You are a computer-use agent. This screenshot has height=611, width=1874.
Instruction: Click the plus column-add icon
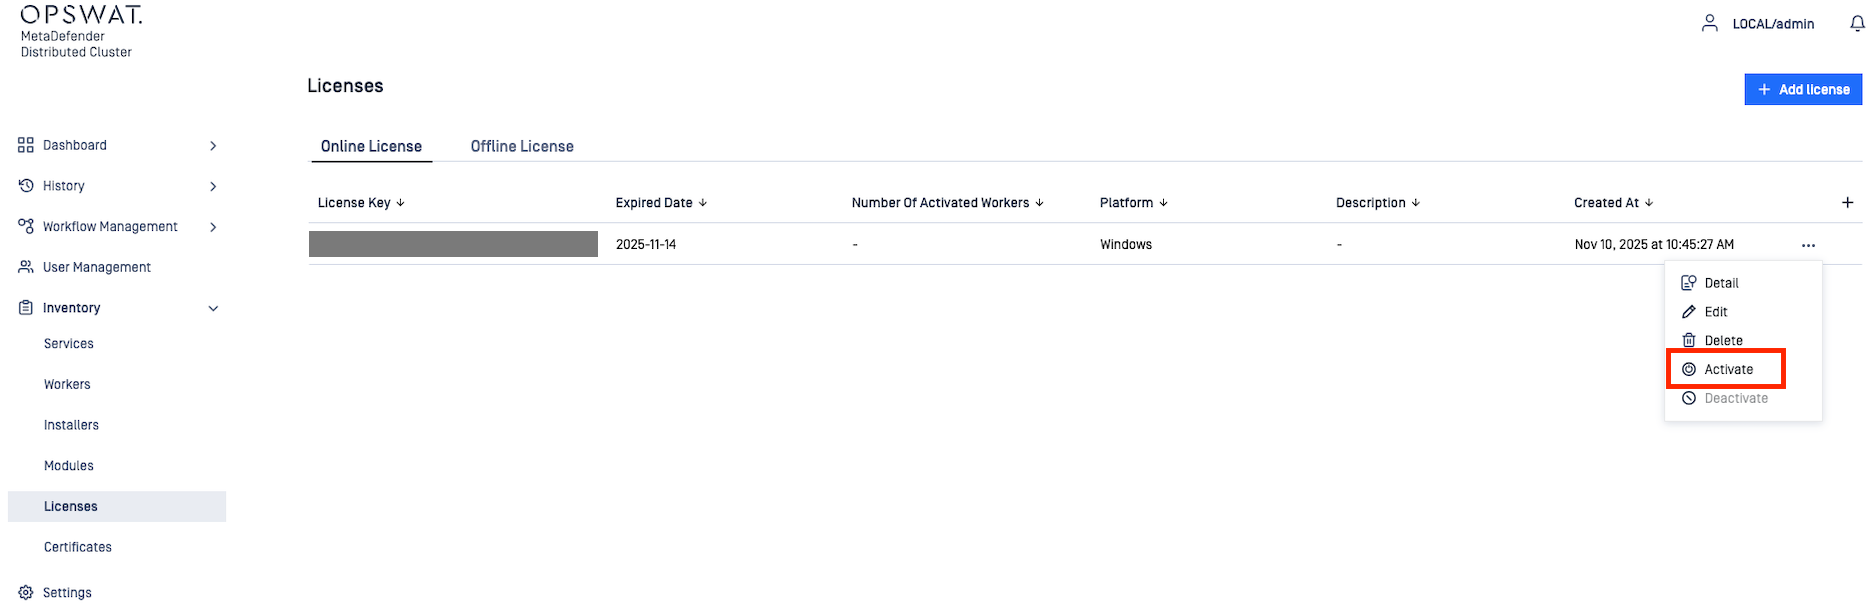coord(1847,203)
